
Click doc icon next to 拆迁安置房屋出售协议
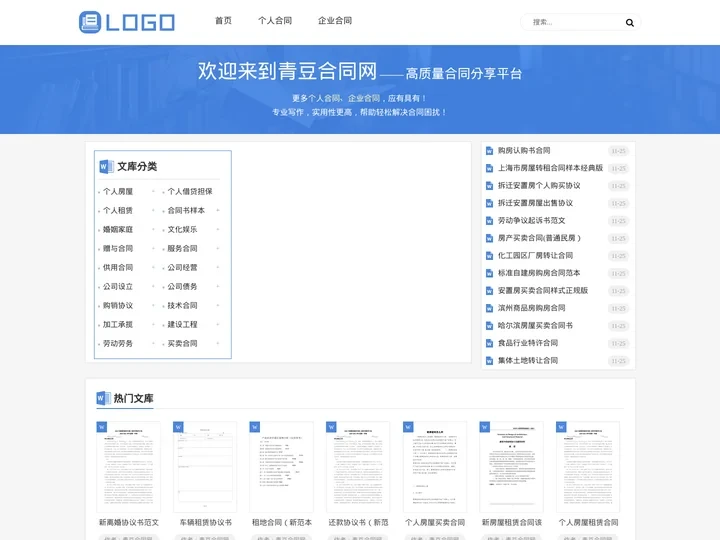489,203
